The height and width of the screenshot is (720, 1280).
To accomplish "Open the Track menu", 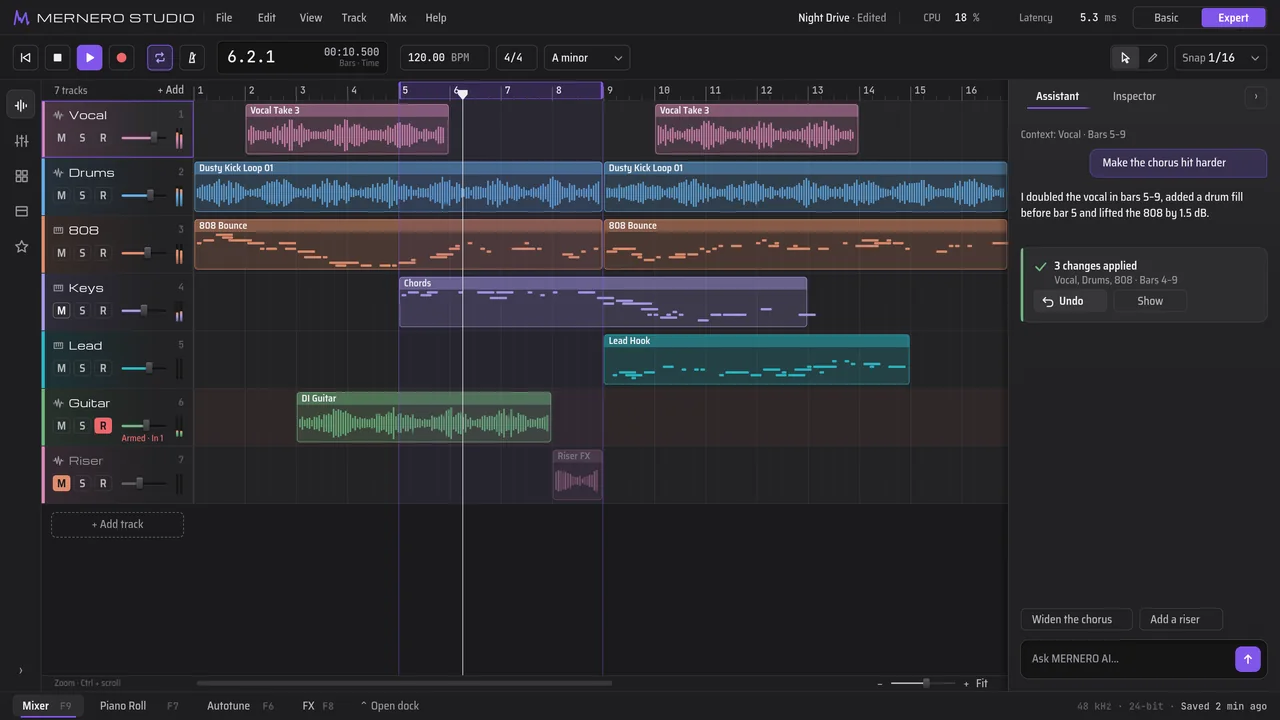I will [354, 18].
